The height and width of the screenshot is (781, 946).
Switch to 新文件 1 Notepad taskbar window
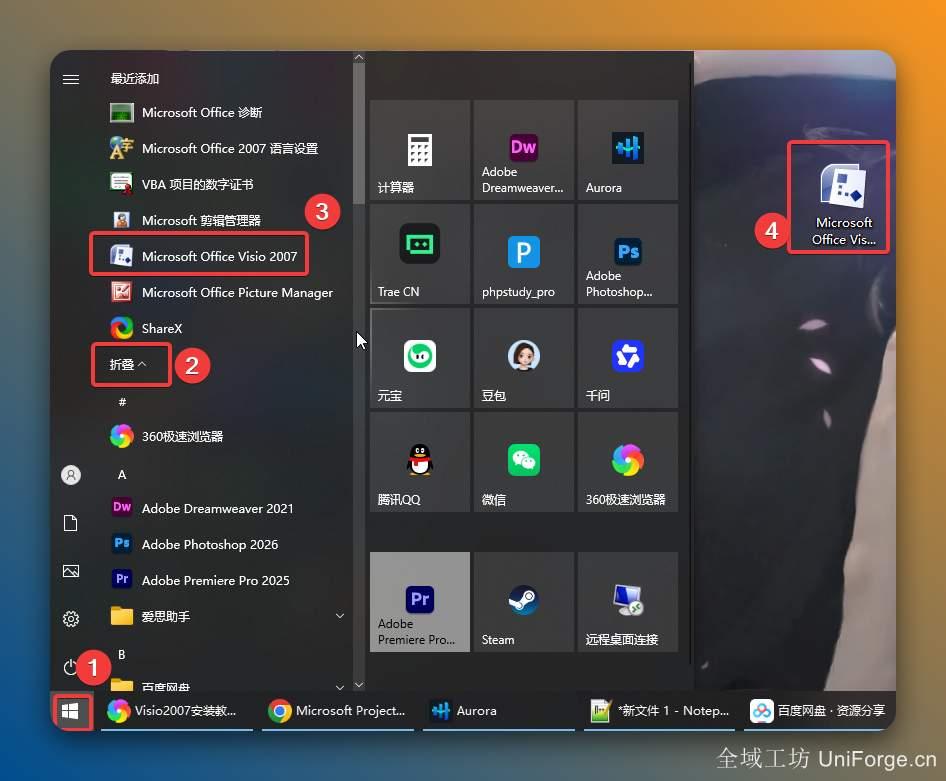tap(659, 711)
